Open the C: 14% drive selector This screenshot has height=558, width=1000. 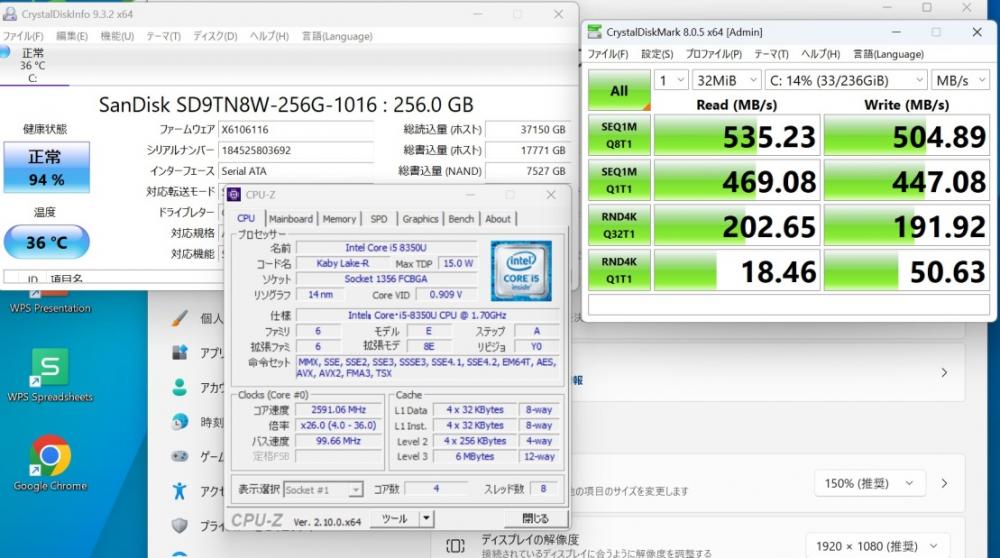click(x=846, y=80)
